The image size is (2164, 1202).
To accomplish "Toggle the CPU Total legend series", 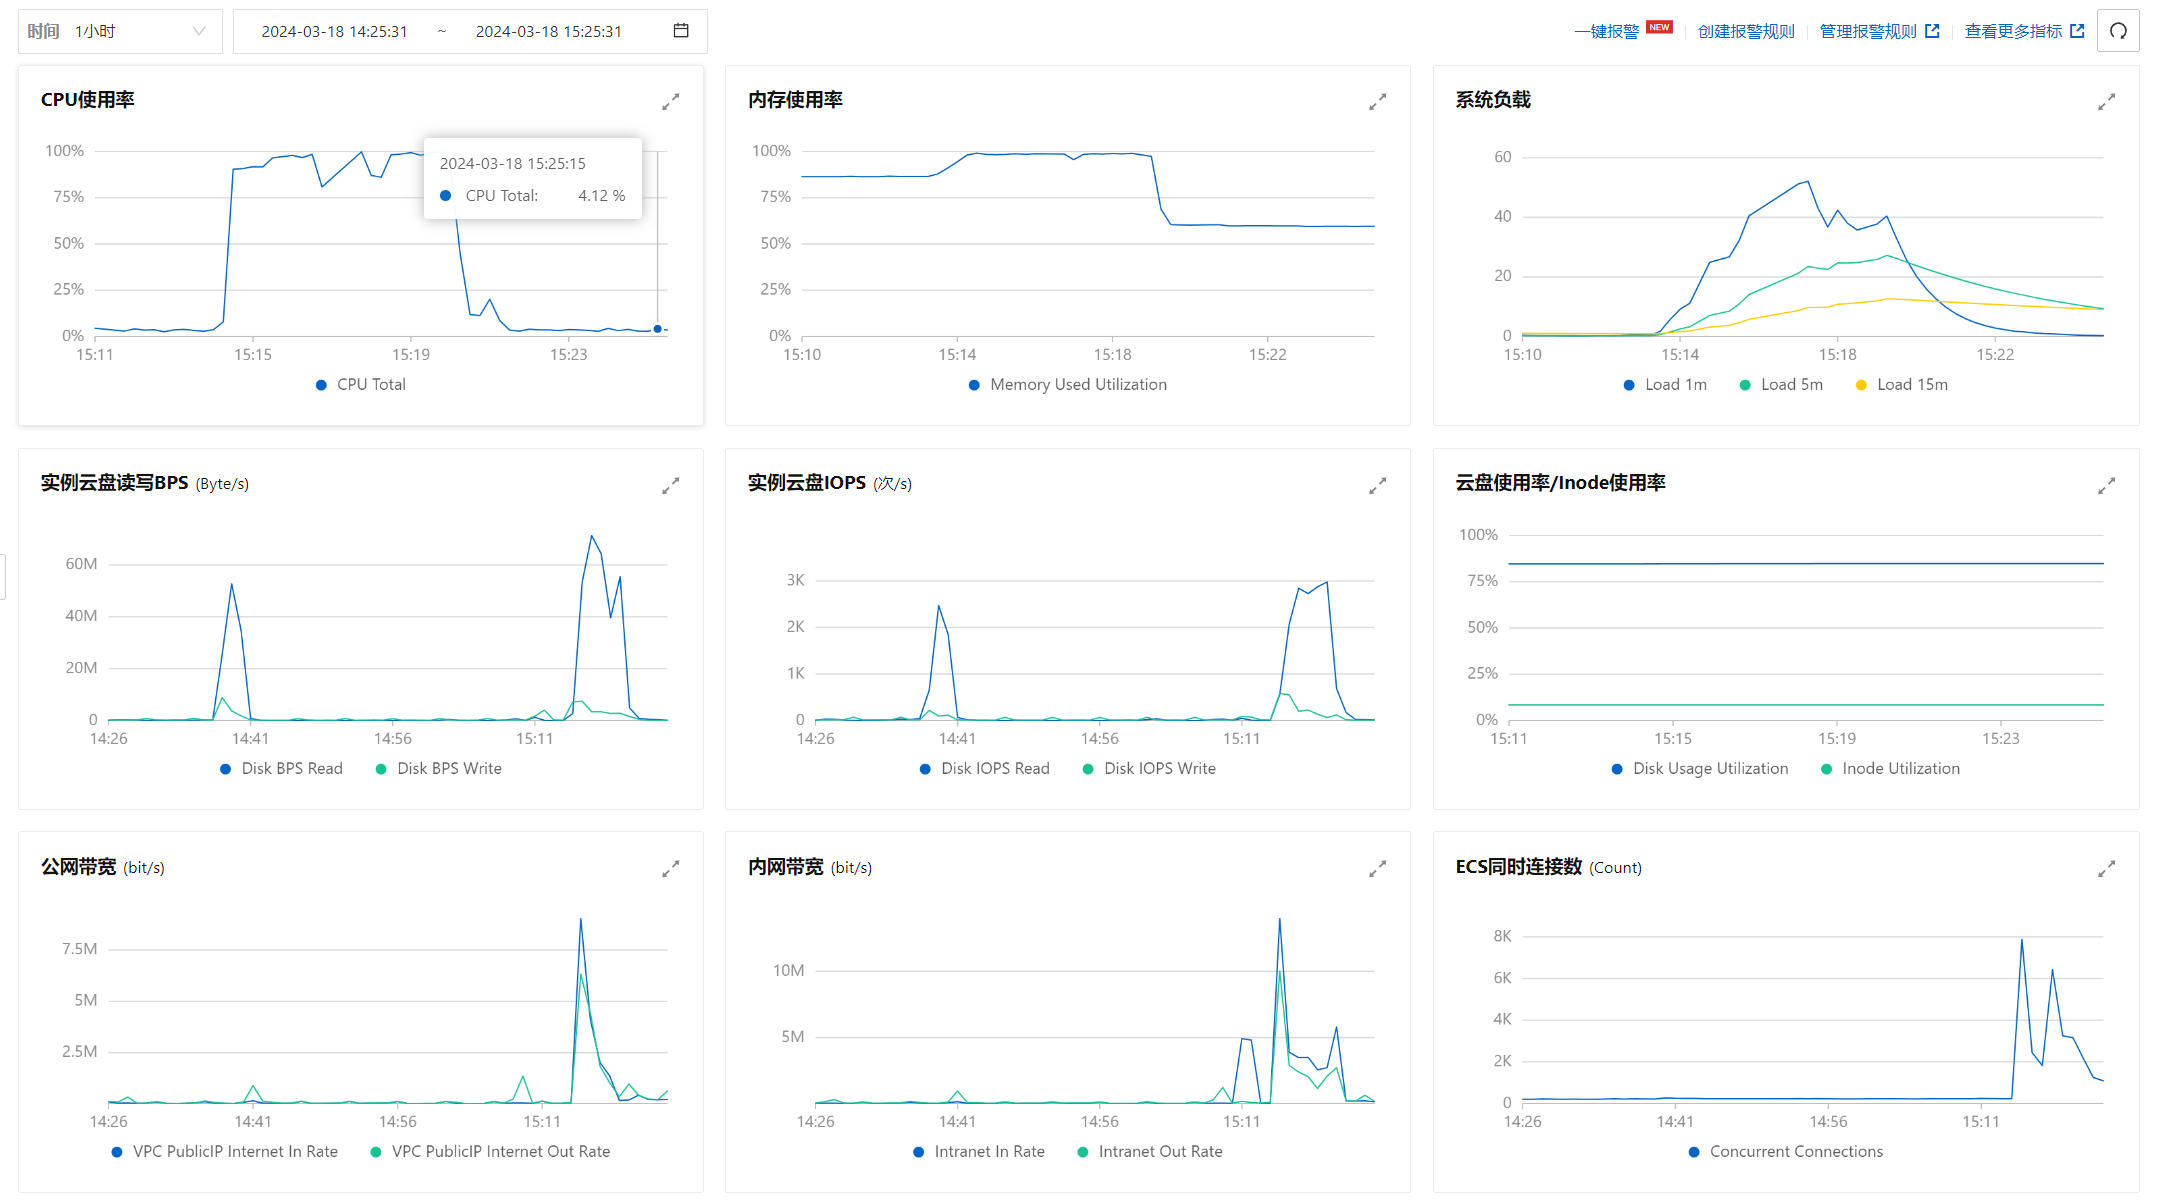I will 361,384.
